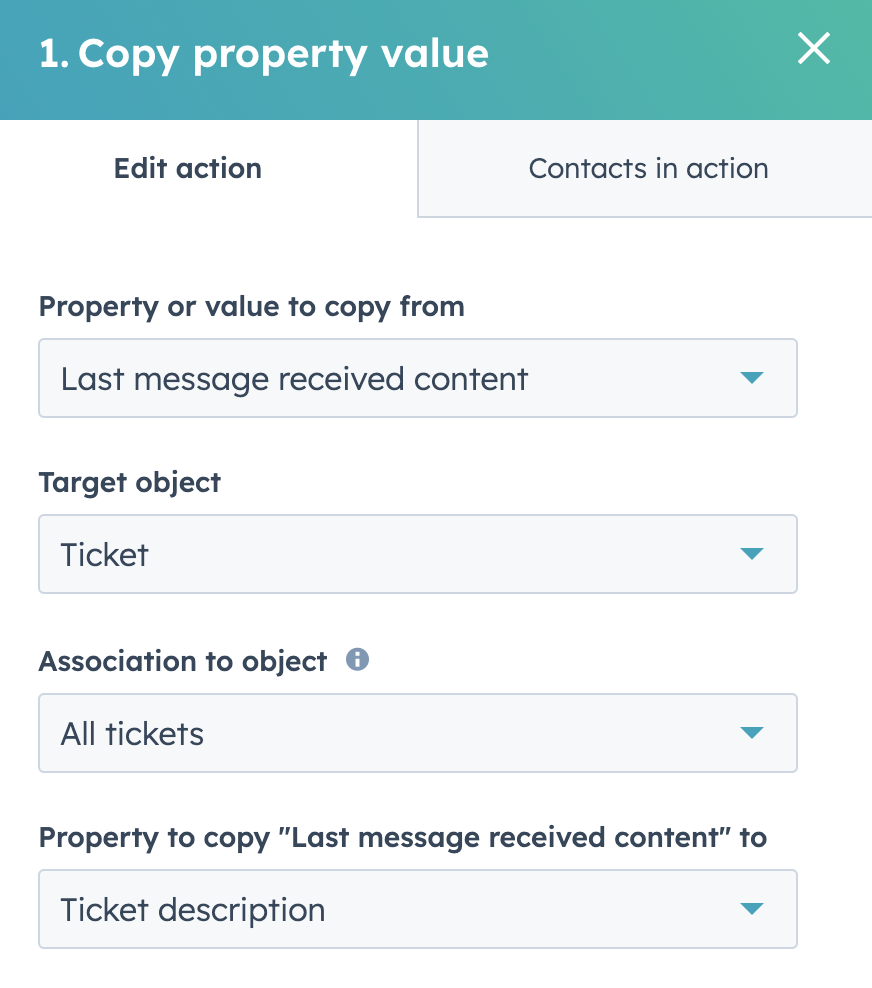Click the Property or value to copy from label
Screen dimensions: 872x988
pyautogui.click(x=251, y=307)
